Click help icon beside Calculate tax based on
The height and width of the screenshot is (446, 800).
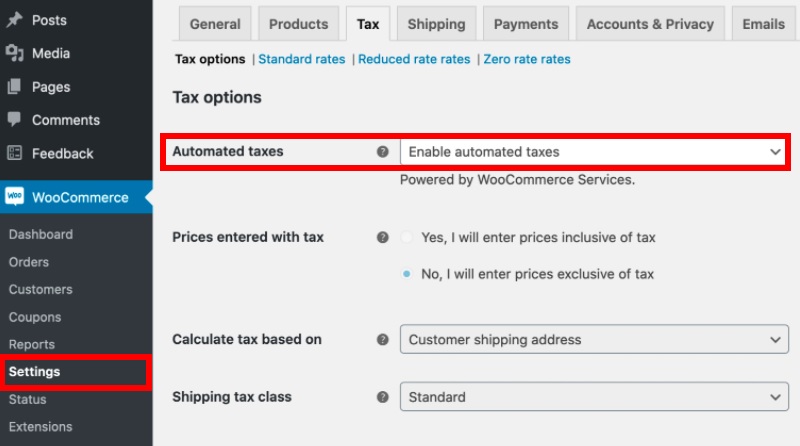(x=383, y=339)
